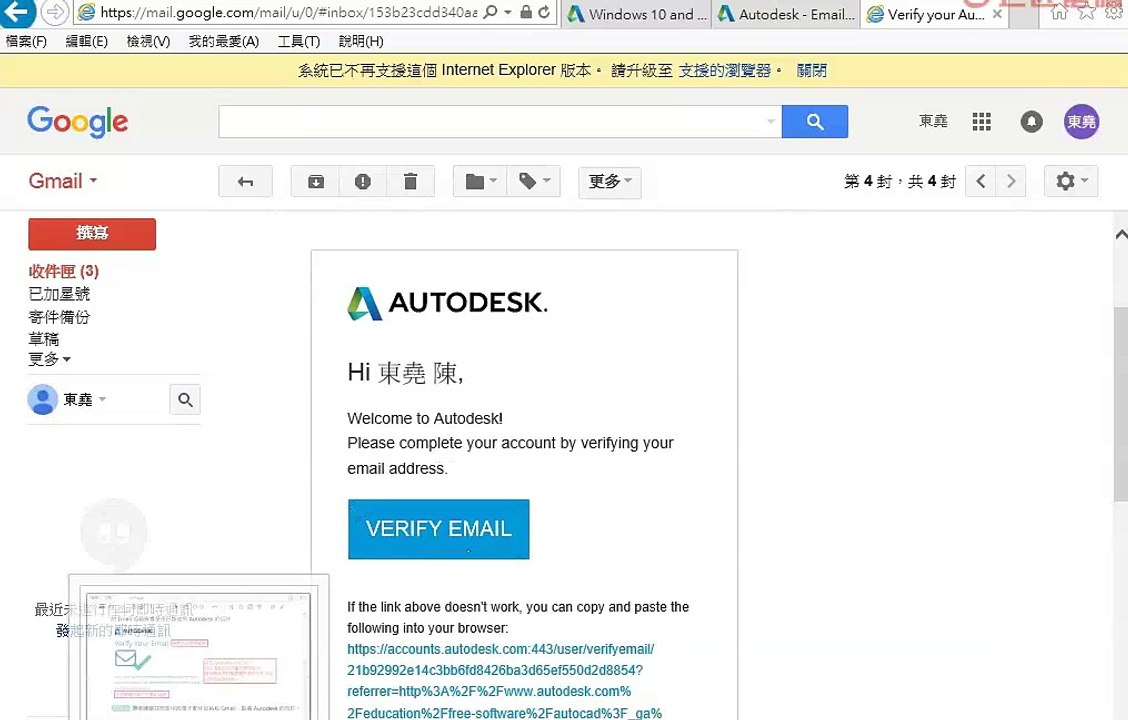
Task: Open the settings gear dropdown
Action: 1071,181
